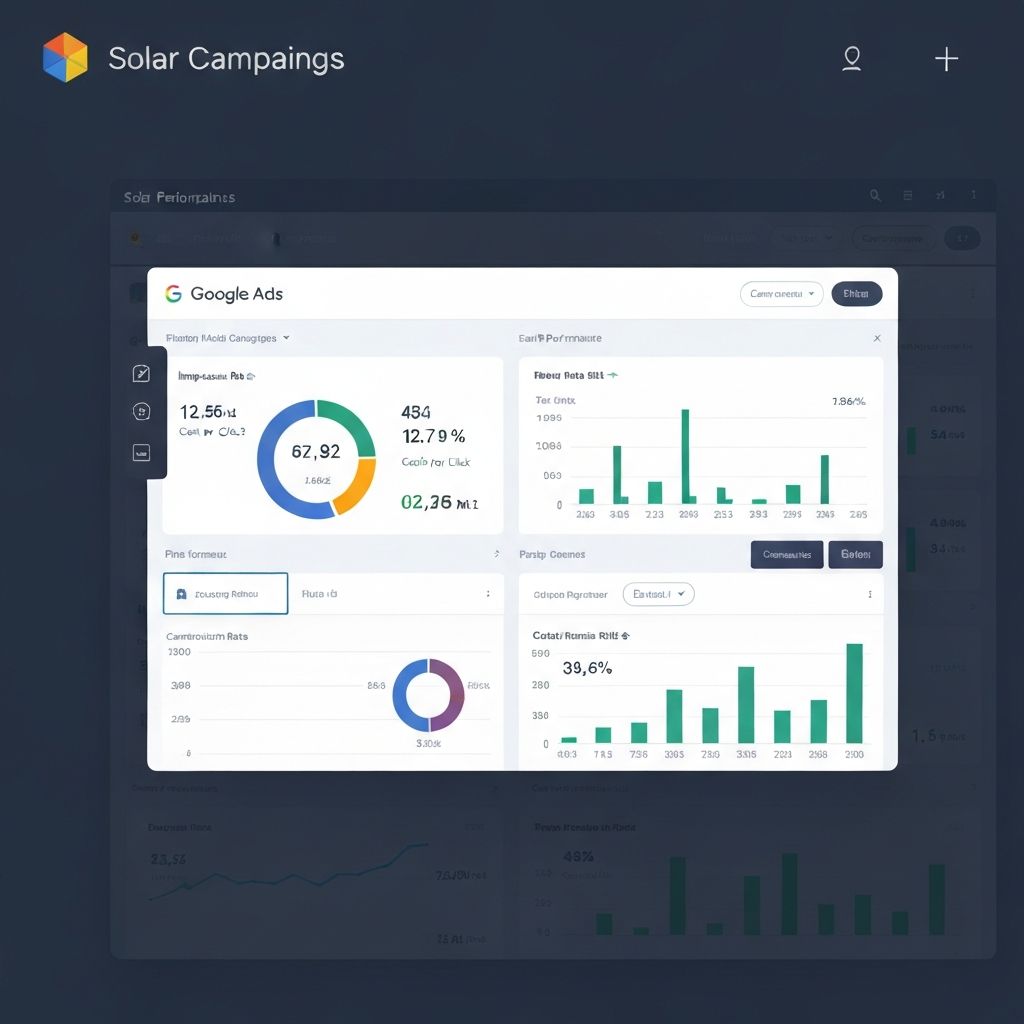
Task: Select the tallest green bar in the chart
Action: tap(855, 692)
